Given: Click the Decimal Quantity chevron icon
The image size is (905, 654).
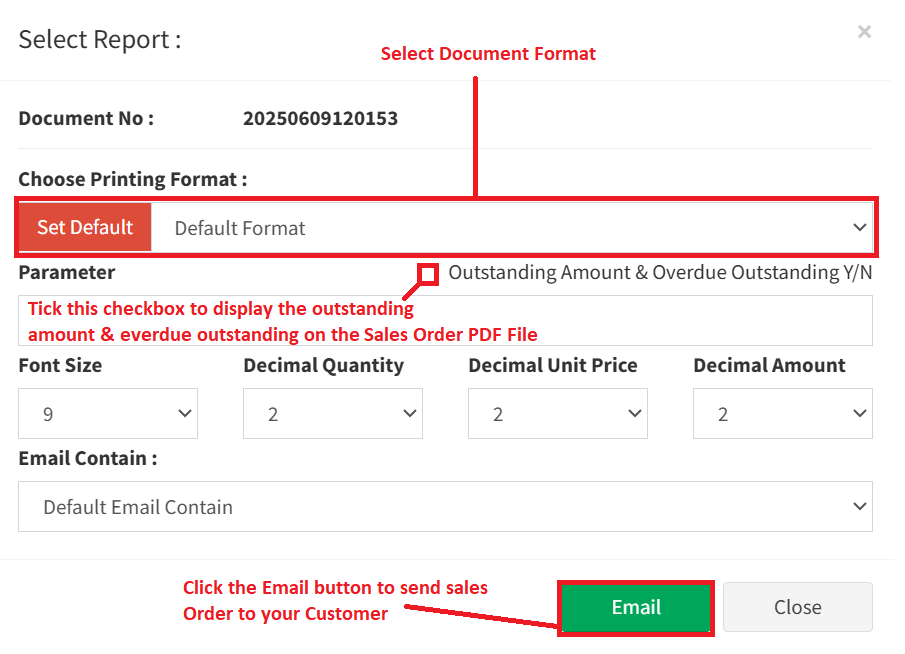Looking at the screenshot, I should (x=409, y=414).
